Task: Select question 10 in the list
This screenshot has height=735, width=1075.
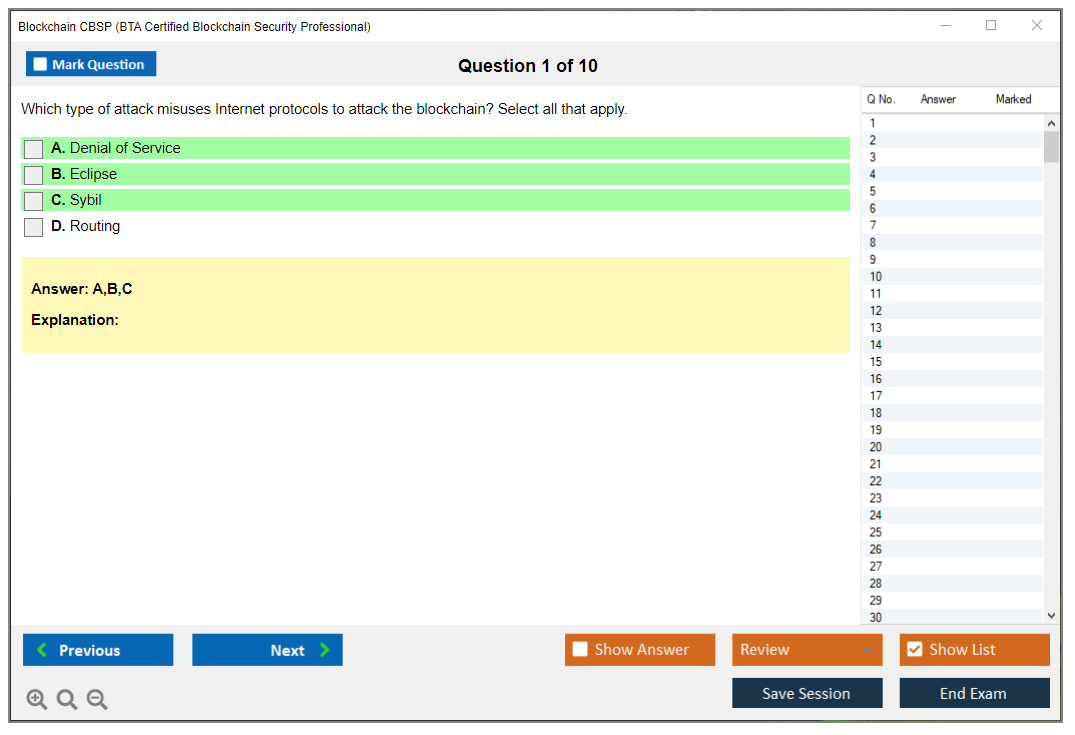Action: (876, 277)
